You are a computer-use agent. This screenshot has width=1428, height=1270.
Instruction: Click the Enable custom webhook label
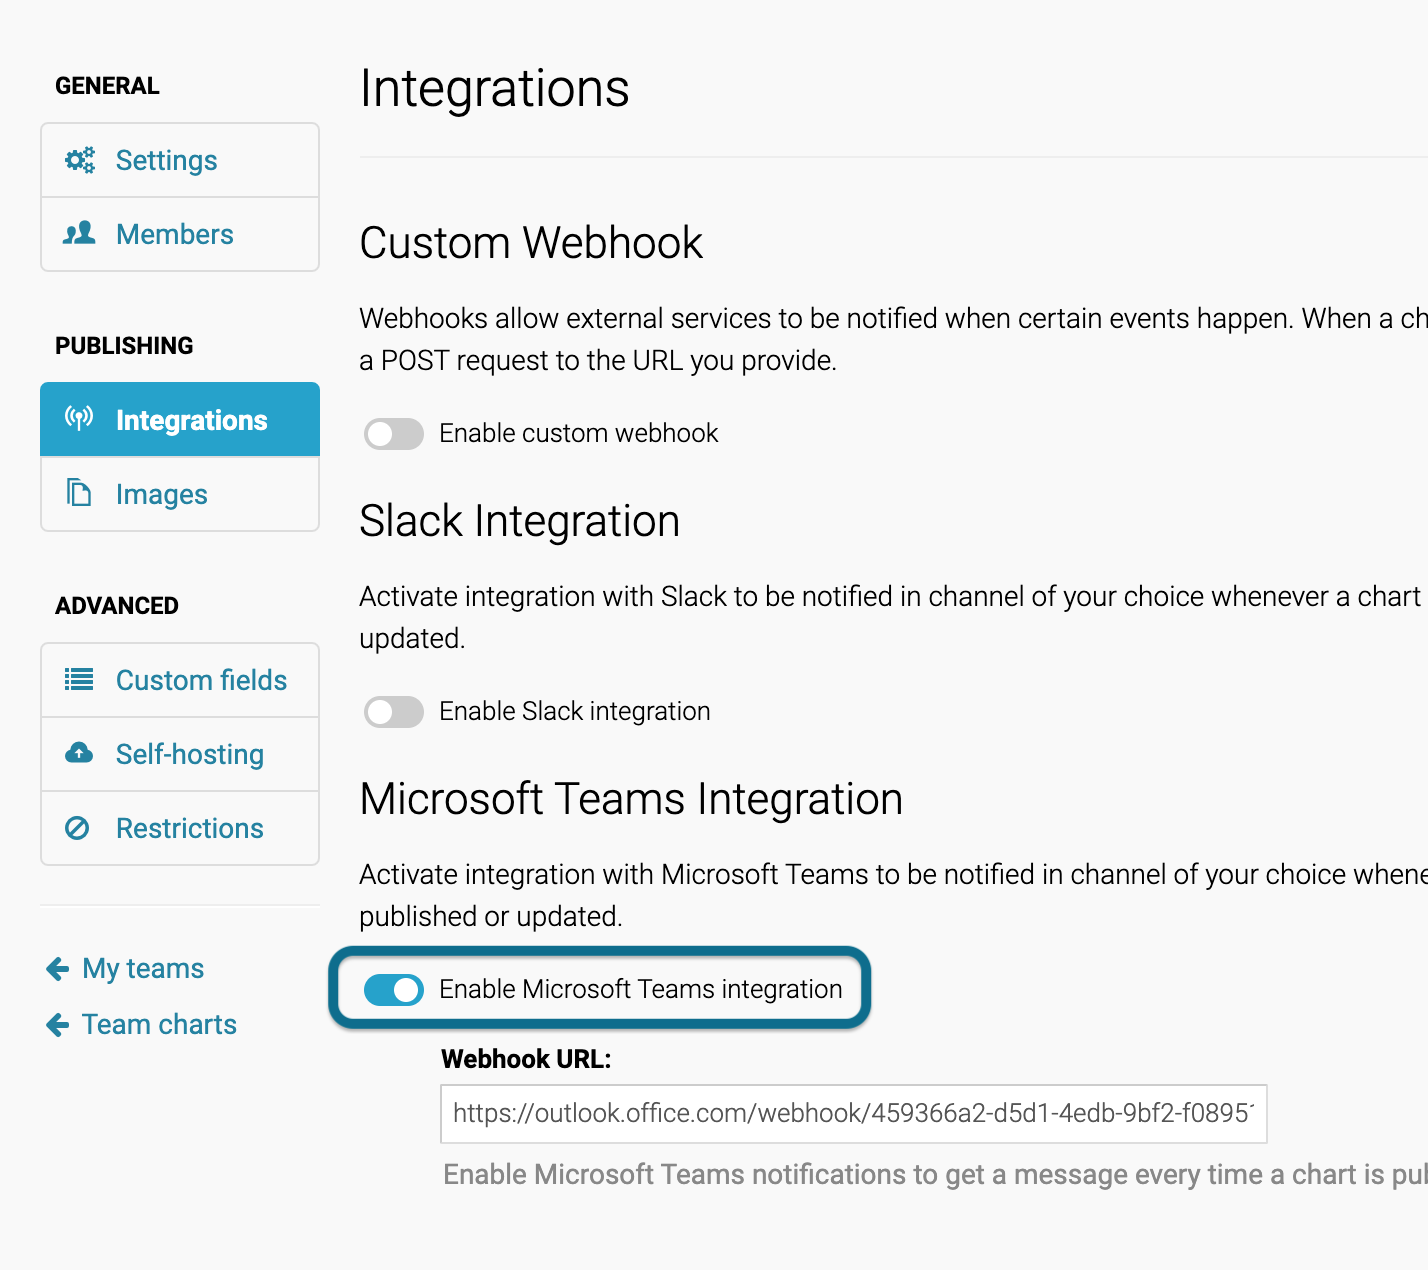(x=579, y=433)
